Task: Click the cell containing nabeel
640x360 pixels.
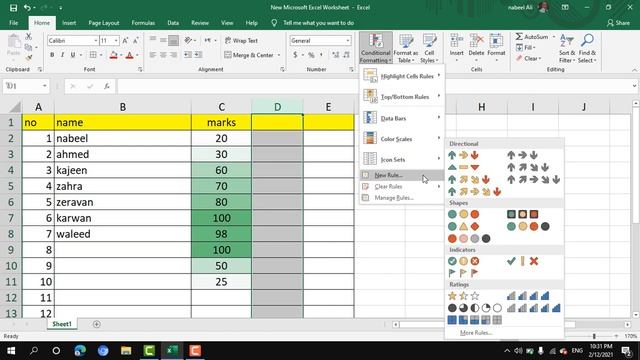Action: 122,138
